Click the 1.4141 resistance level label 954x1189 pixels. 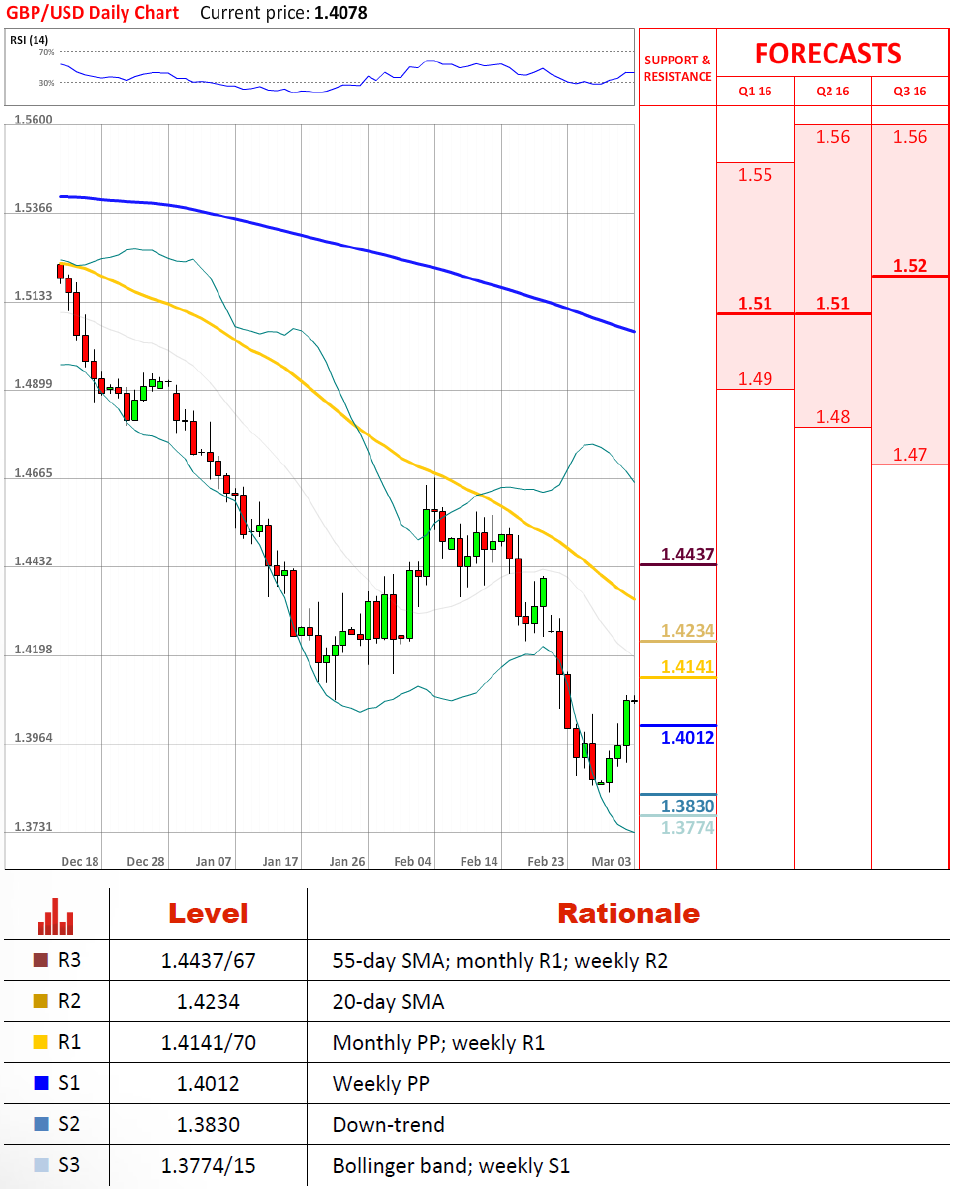click(687, 667)
